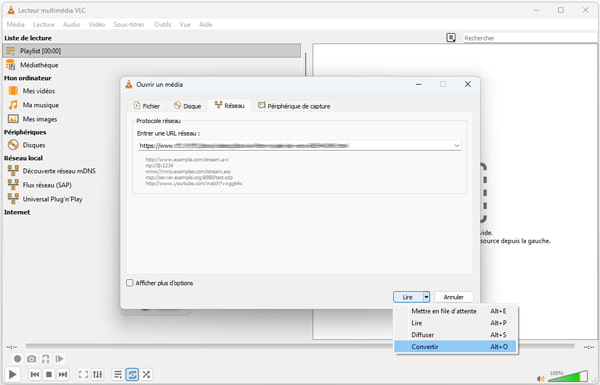This screenshot has width=600, height=385.
Task: Click the Mon ordinateur section header
Action: coord(28,78)
